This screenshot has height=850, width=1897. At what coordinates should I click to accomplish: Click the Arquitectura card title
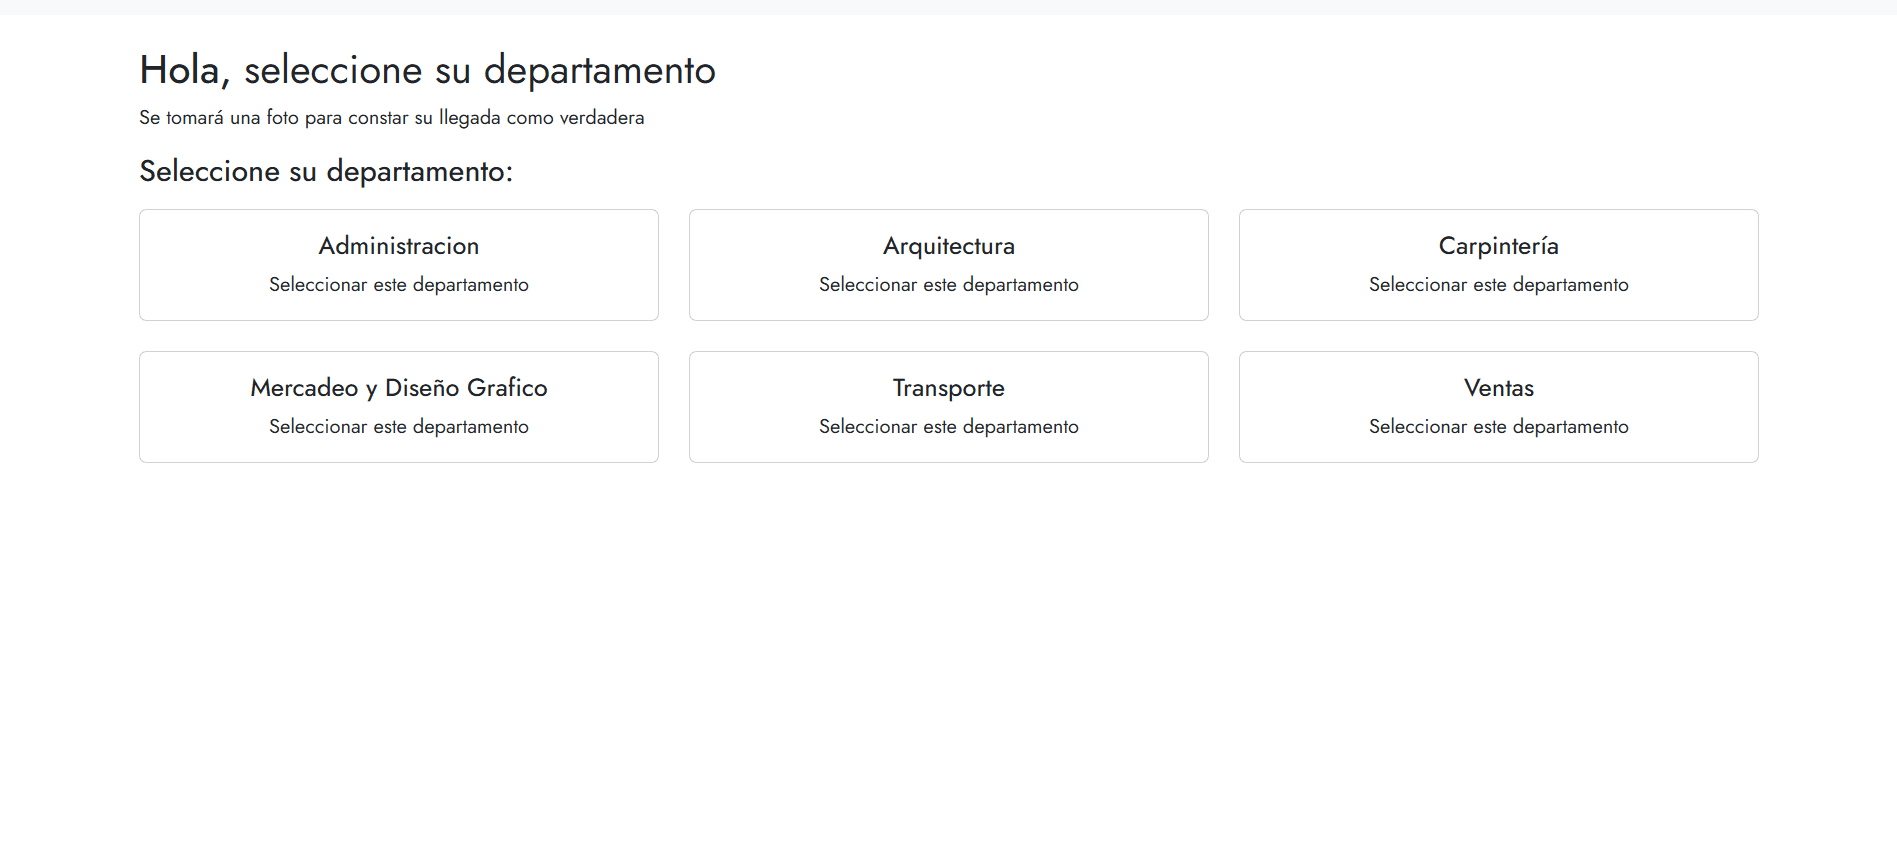pyautogui.click(x=948, y=246)
